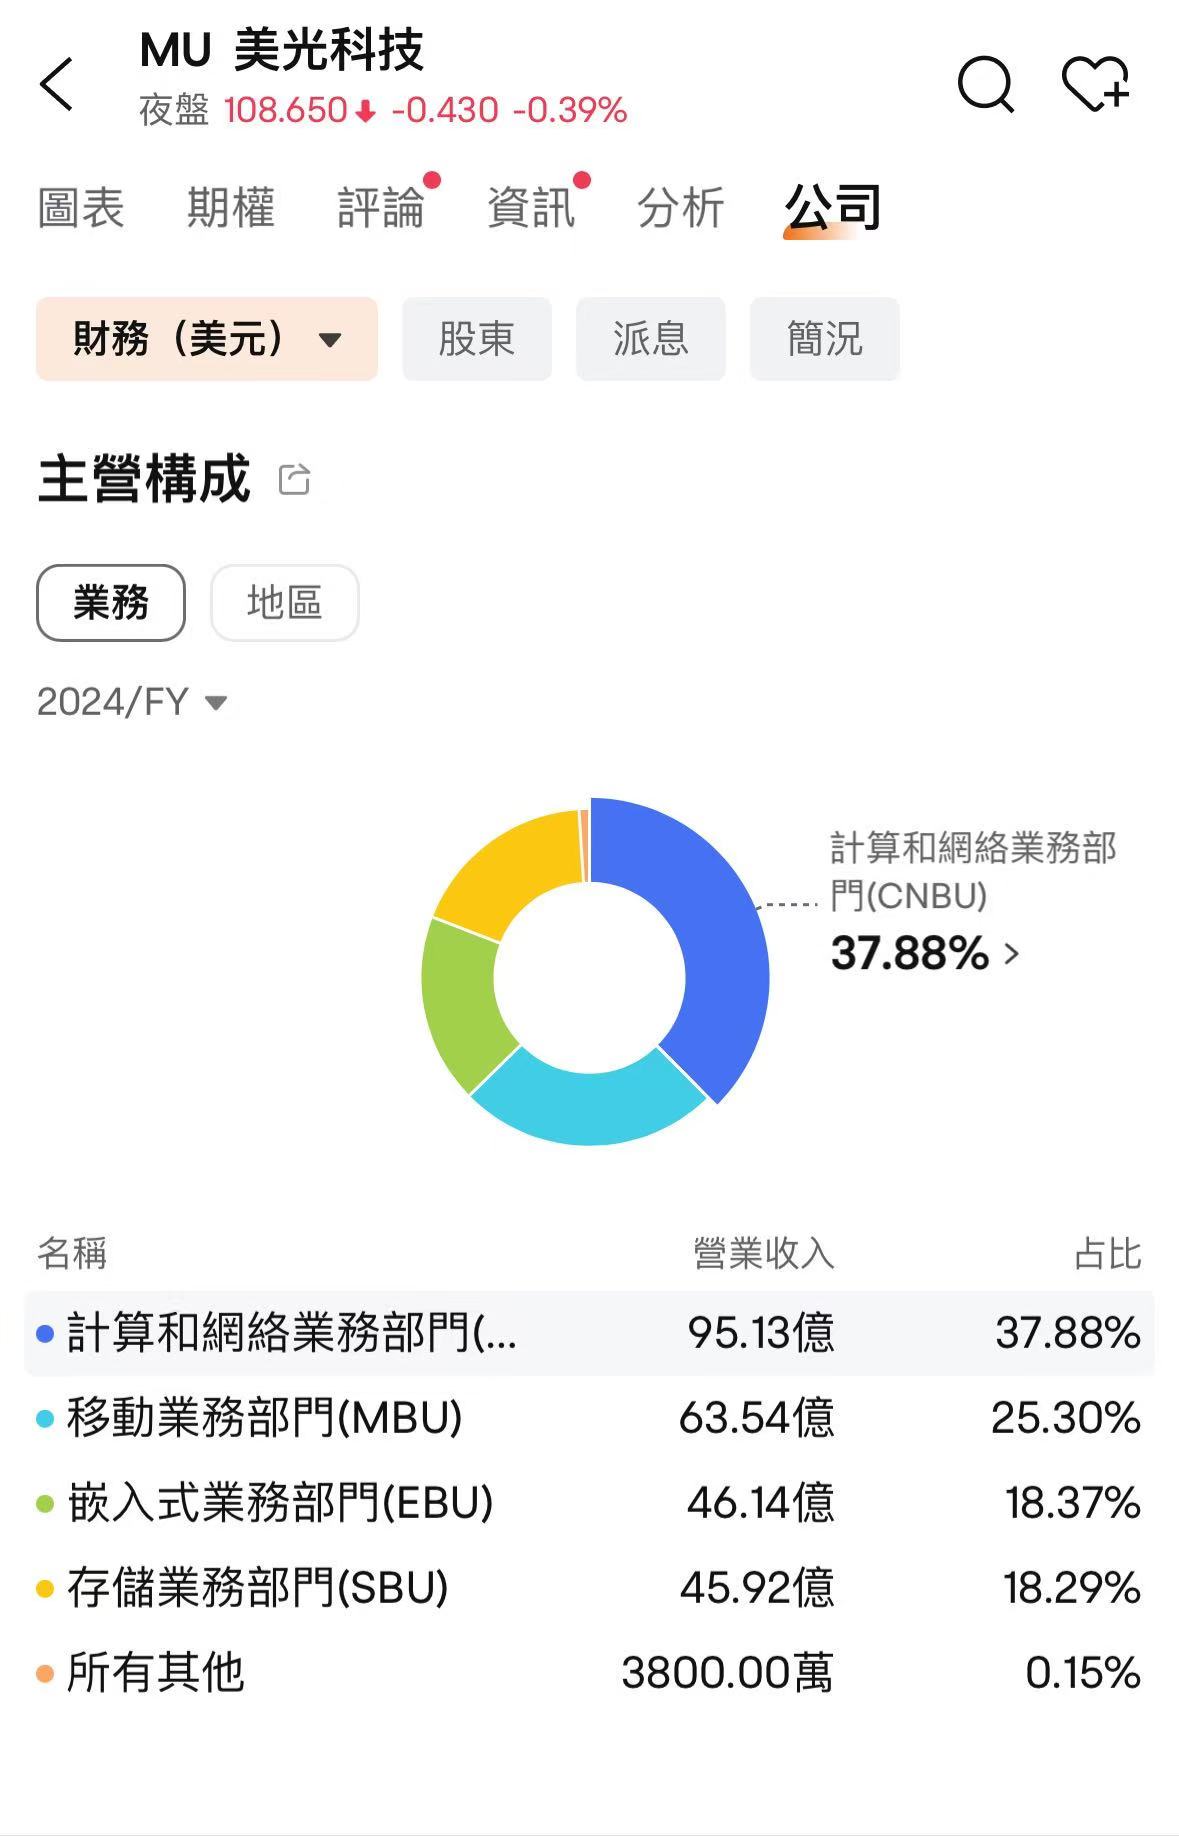The image size is (1179, 1836).
Task: Switch to 地區 breakdown toggle
Action: coord(284,603)
